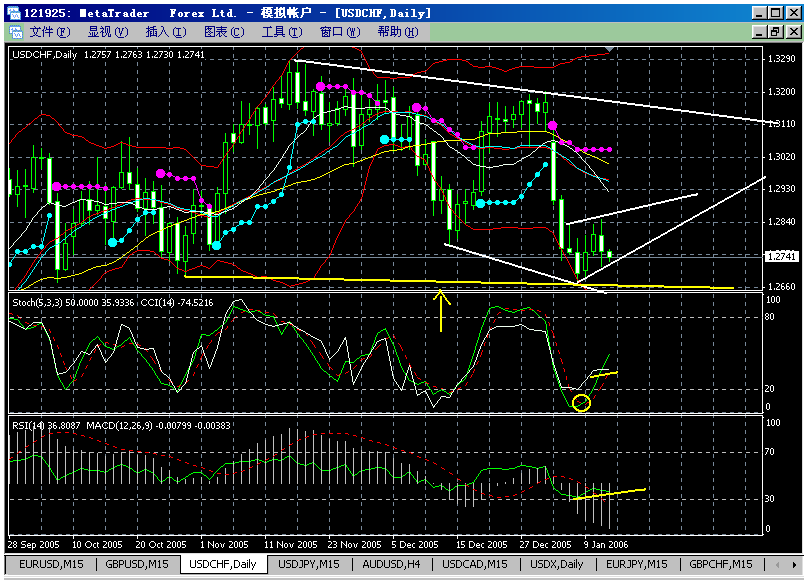Minimize the inner chart window
The image size is (808, 580).
(x=759, y=32)
